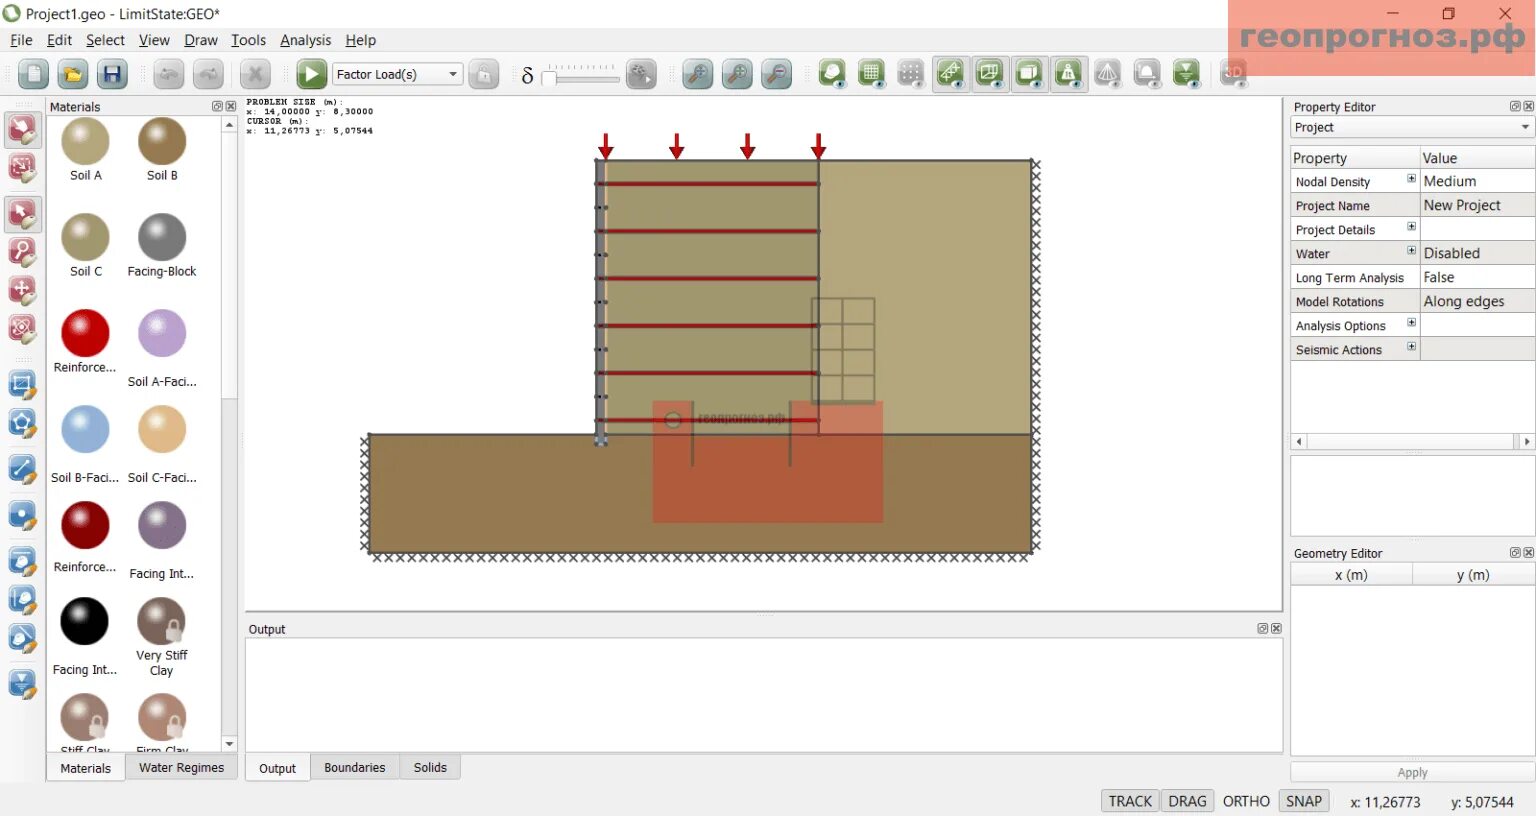Toggle the loads display icon (fourth highlighted)

[x=1069, y=74]
